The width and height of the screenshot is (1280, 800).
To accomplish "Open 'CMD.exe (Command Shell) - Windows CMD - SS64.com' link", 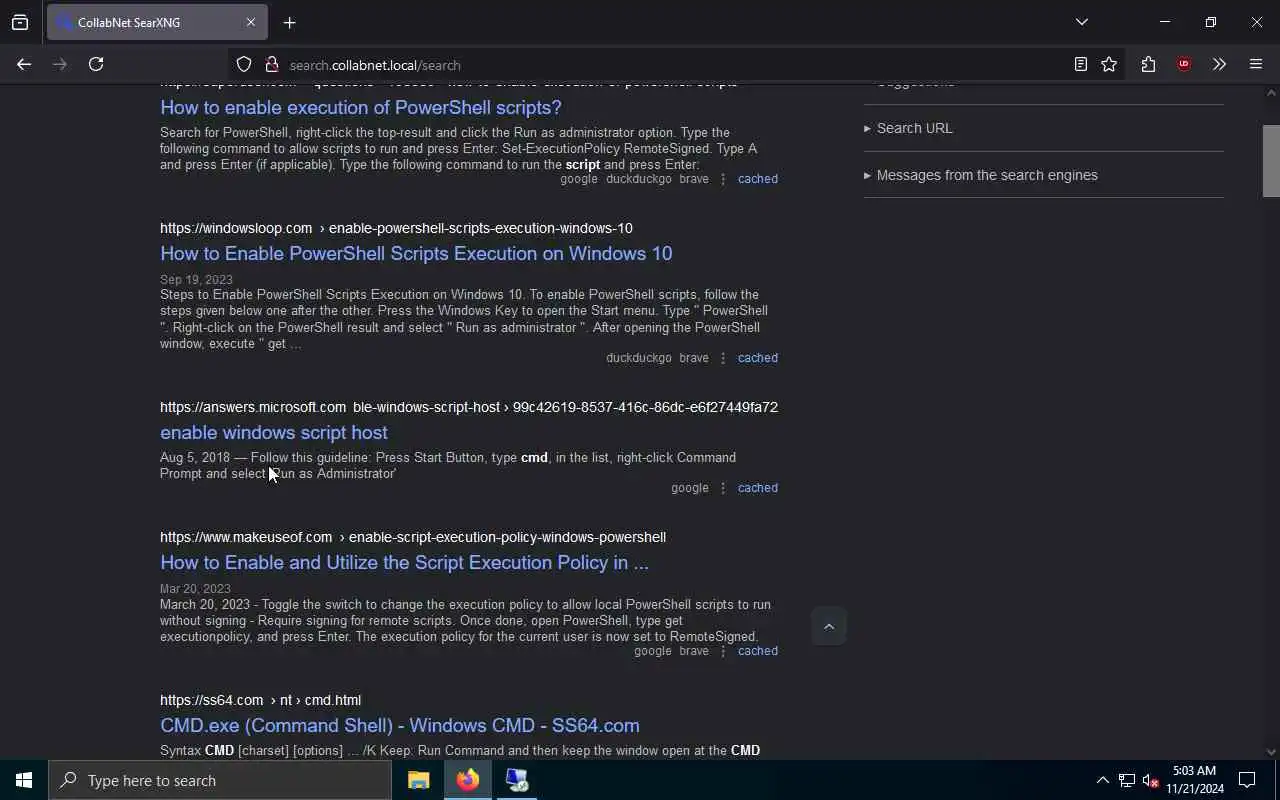I will pos(400,725).
